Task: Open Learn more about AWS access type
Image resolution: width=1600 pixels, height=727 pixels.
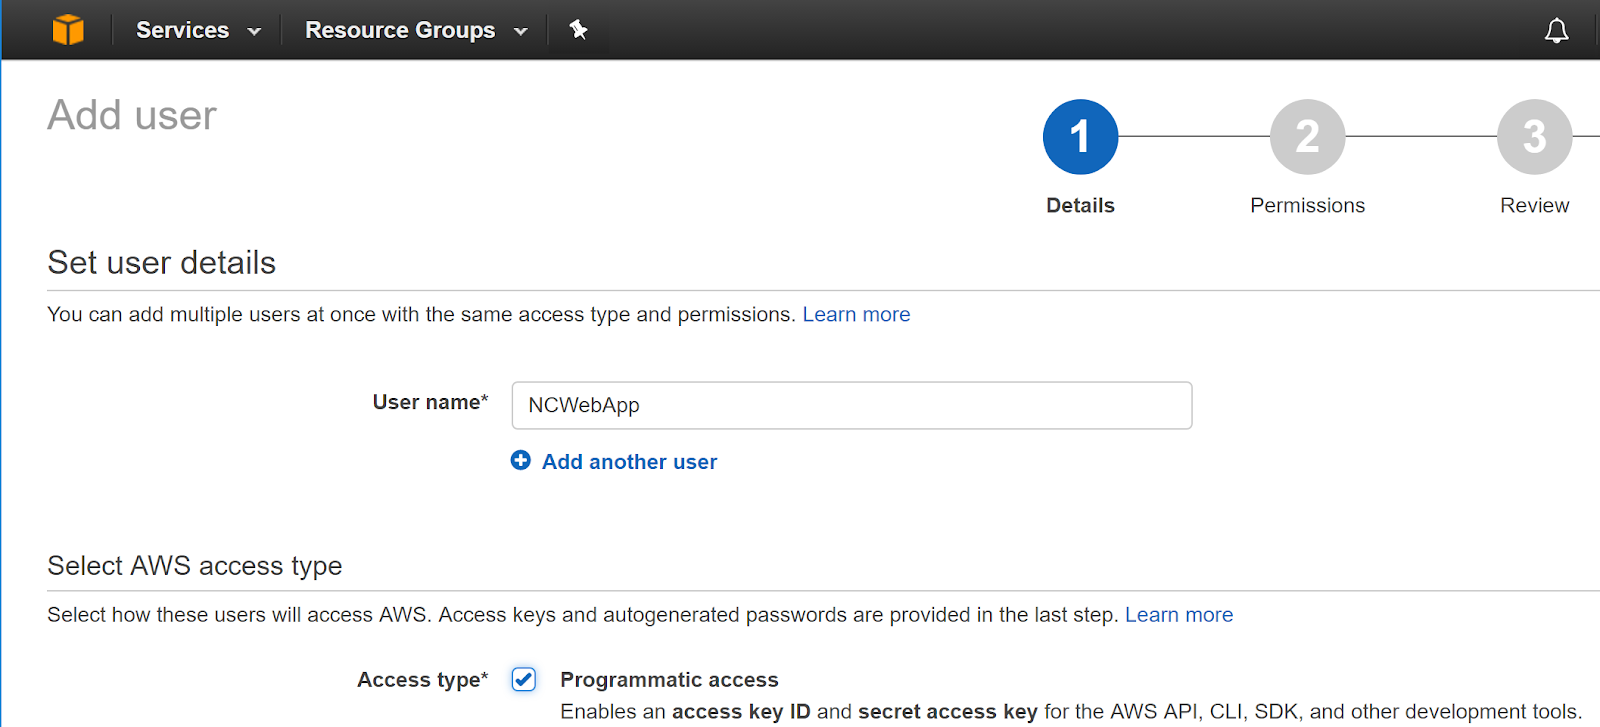Action: pos(1179,615)
